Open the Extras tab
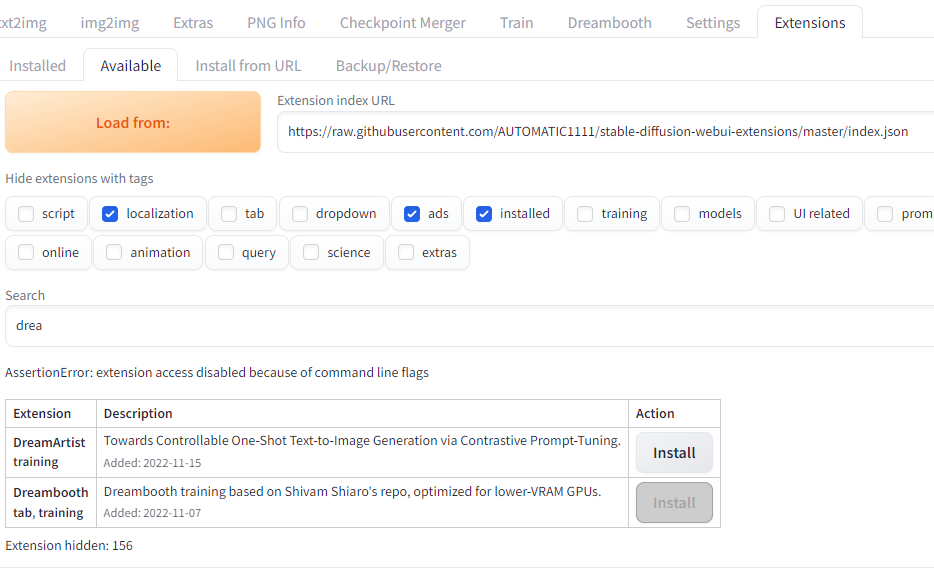Image resolution: width=934 pixels, height=571 pixels. (193, 23)
